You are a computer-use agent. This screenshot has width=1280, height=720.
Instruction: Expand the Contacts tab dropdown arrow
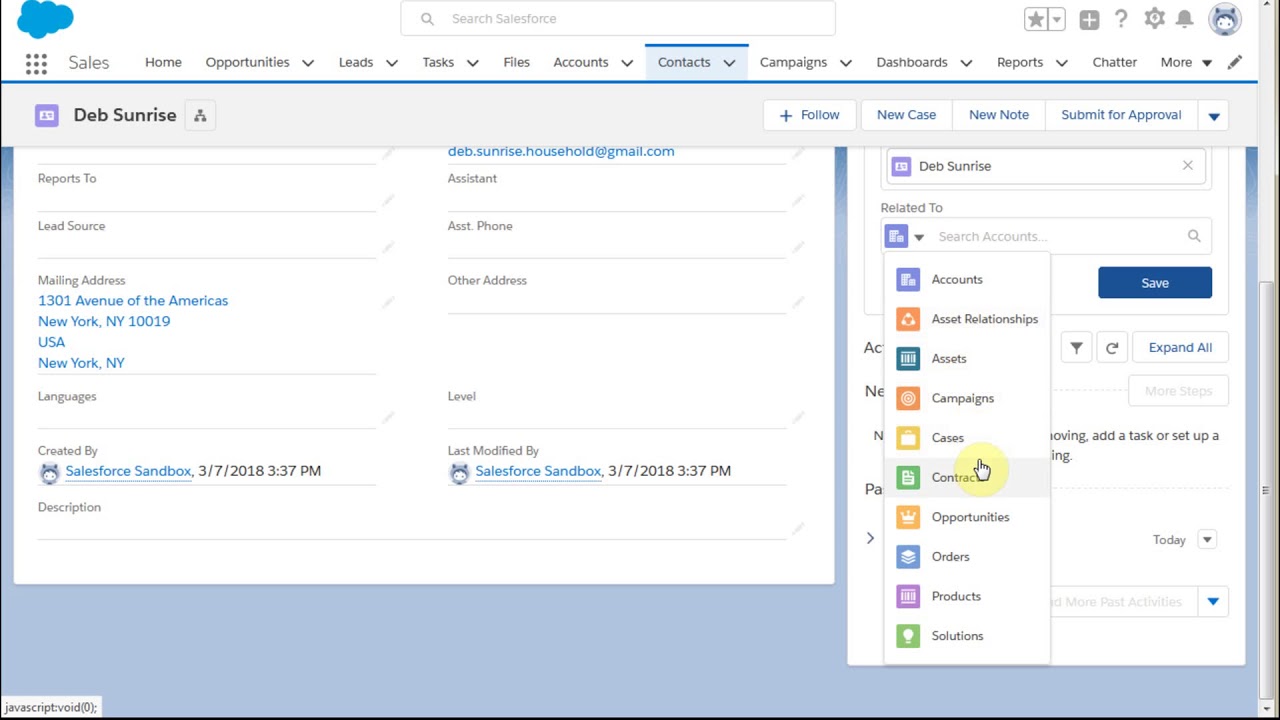click(729, 62)
